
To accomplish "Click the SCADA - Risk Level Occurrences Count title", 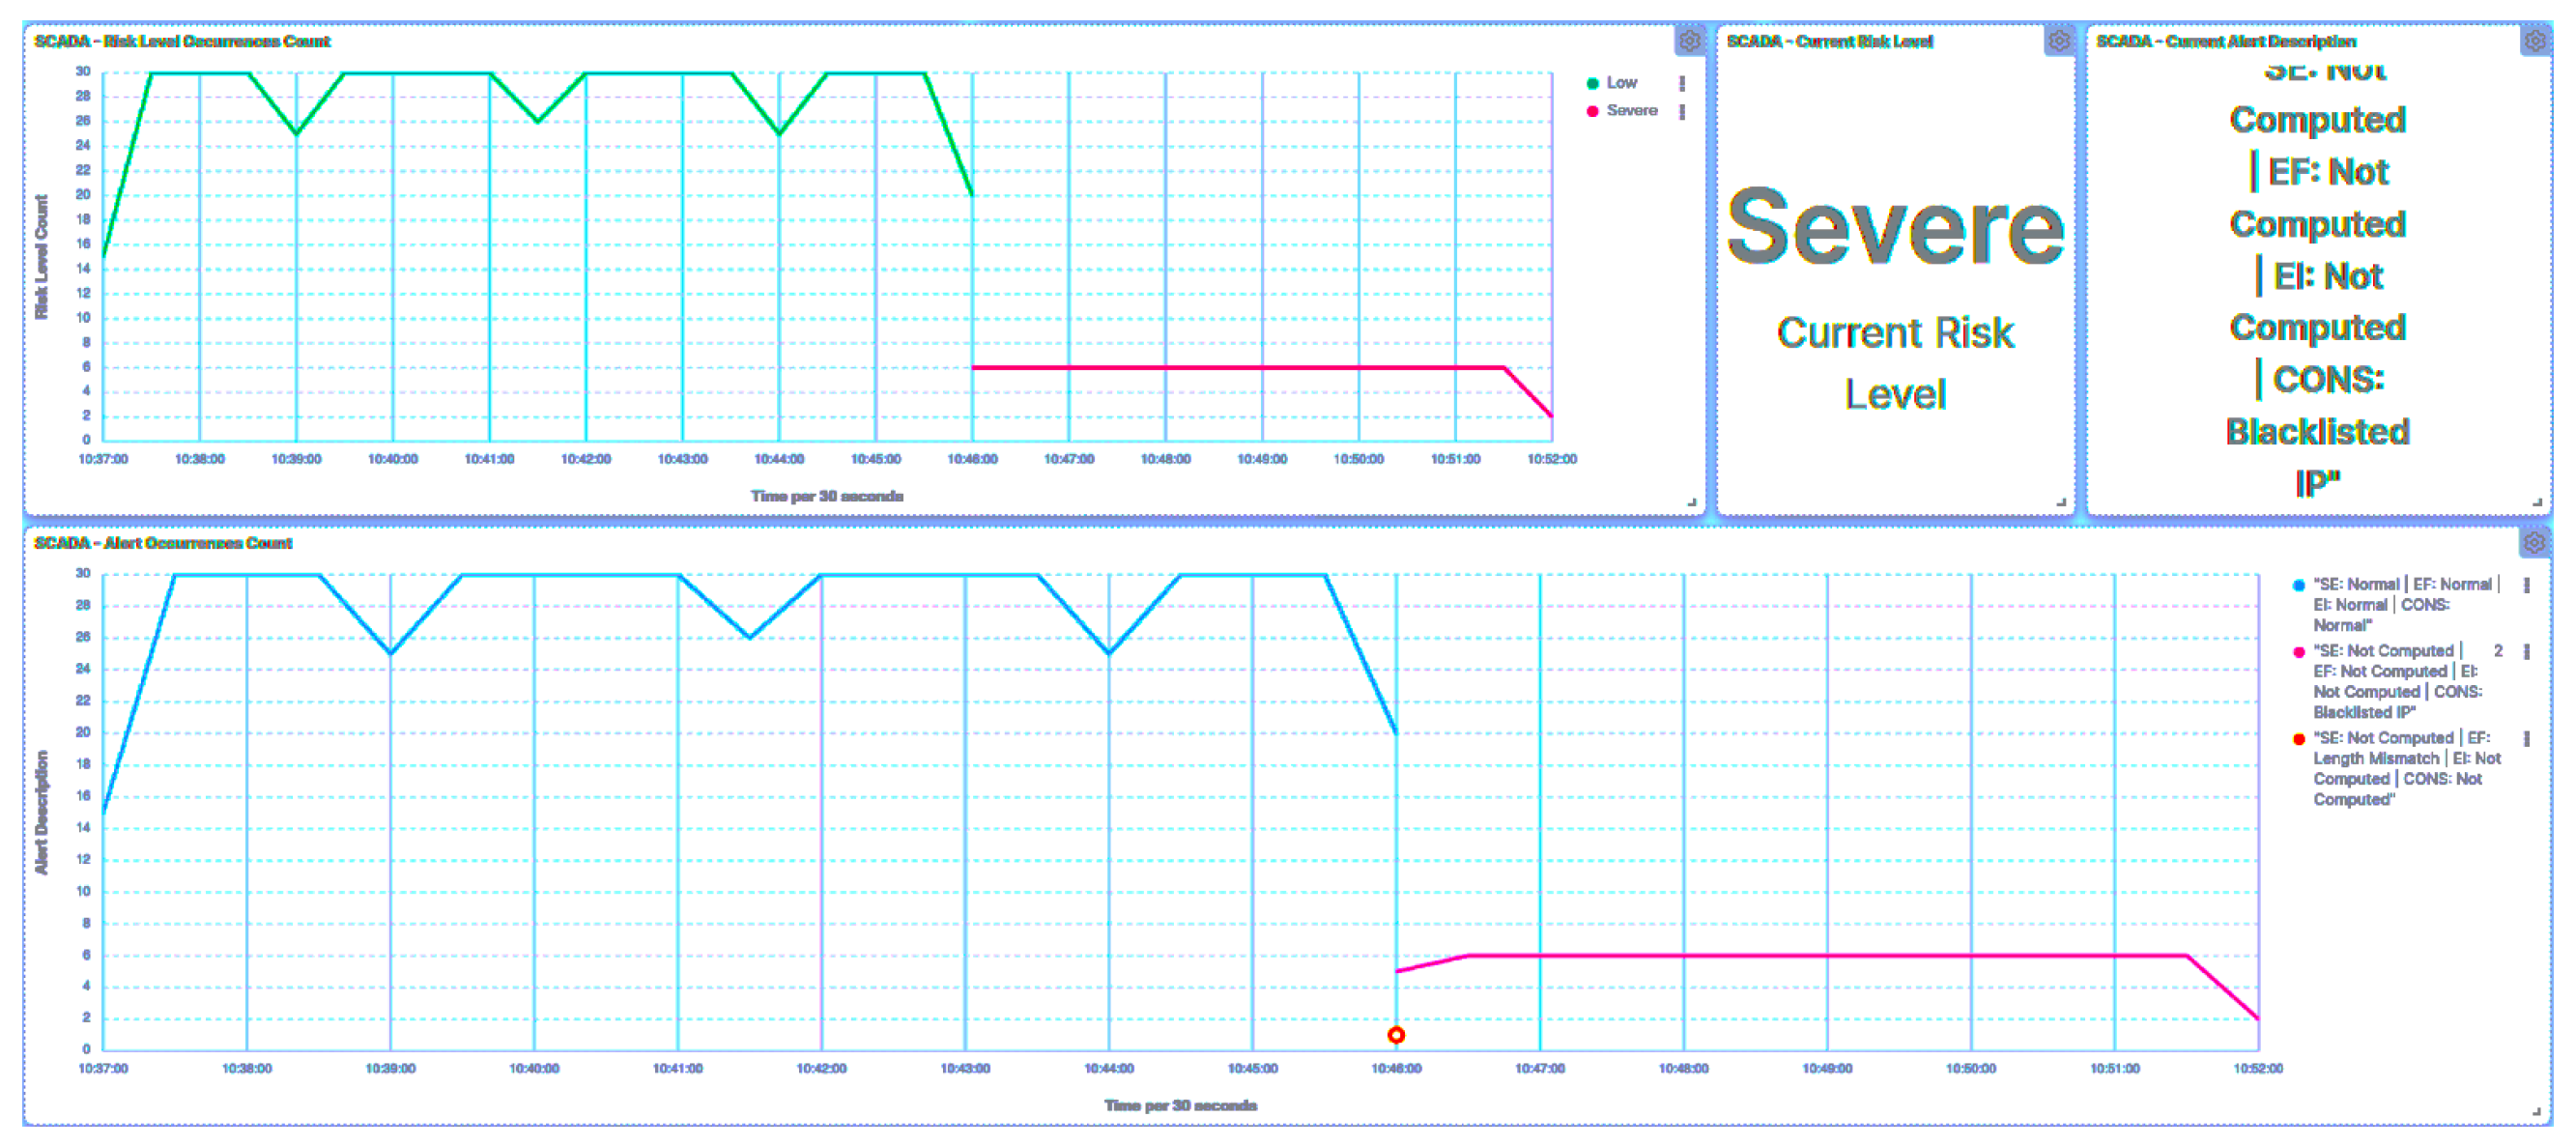I will click(182, 41).
